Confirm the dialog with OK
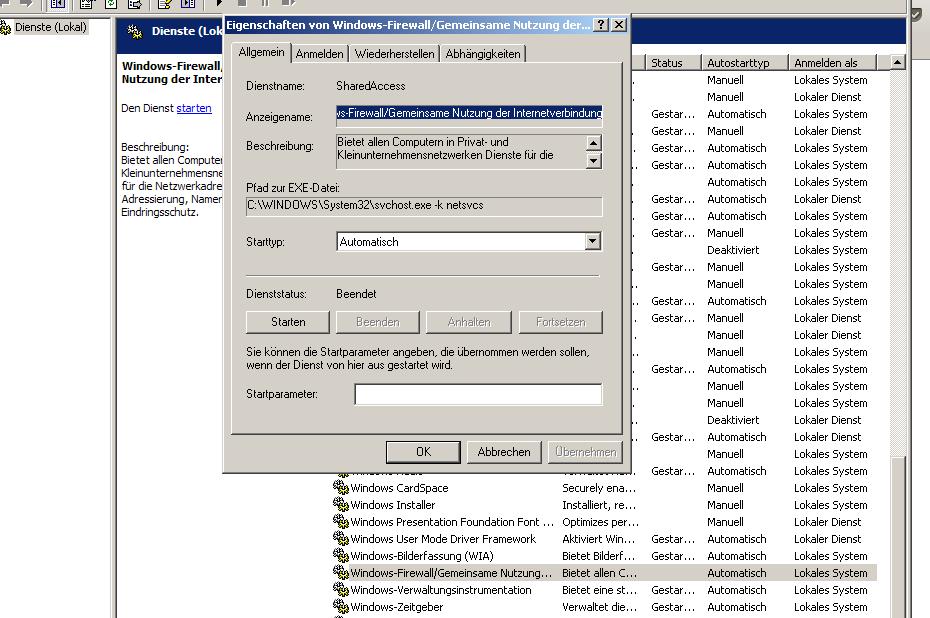 click(423, 452)
